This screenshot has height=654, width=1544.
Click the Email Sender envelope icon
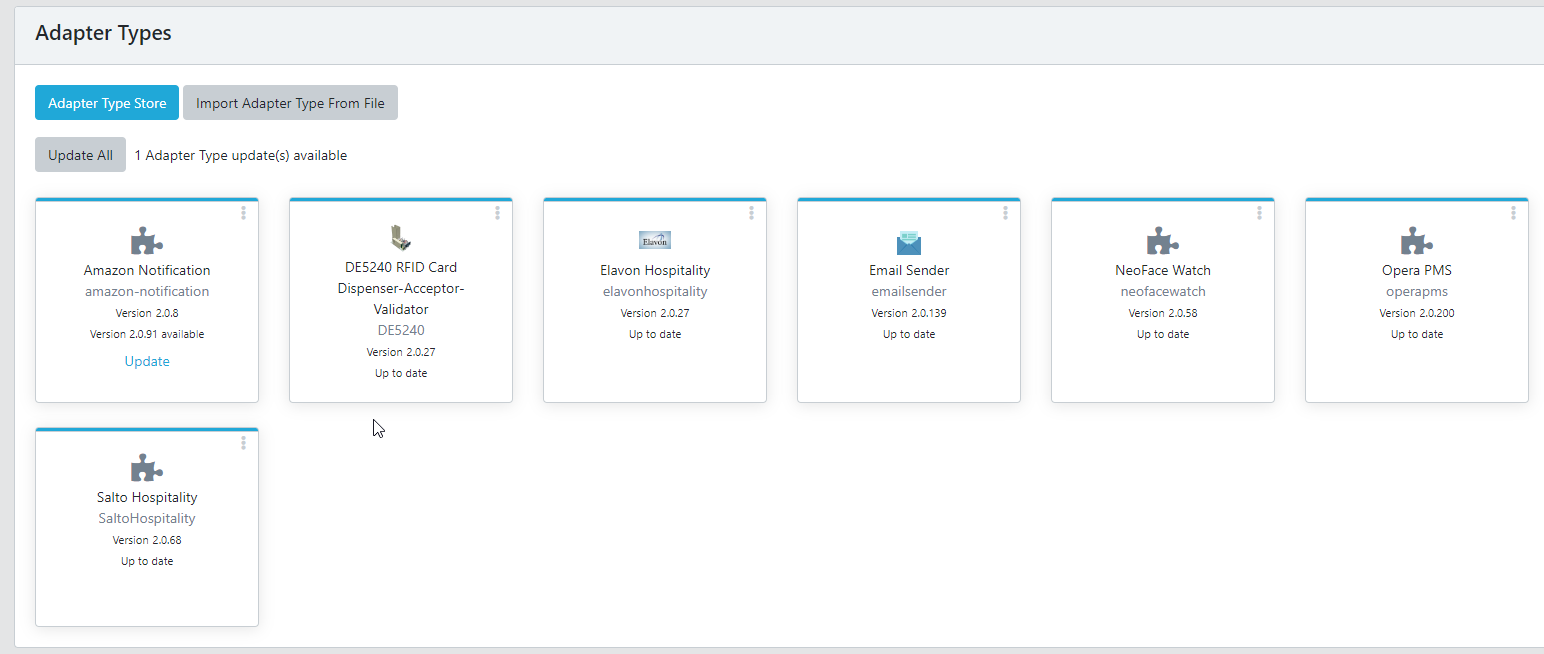click(909, 242)
